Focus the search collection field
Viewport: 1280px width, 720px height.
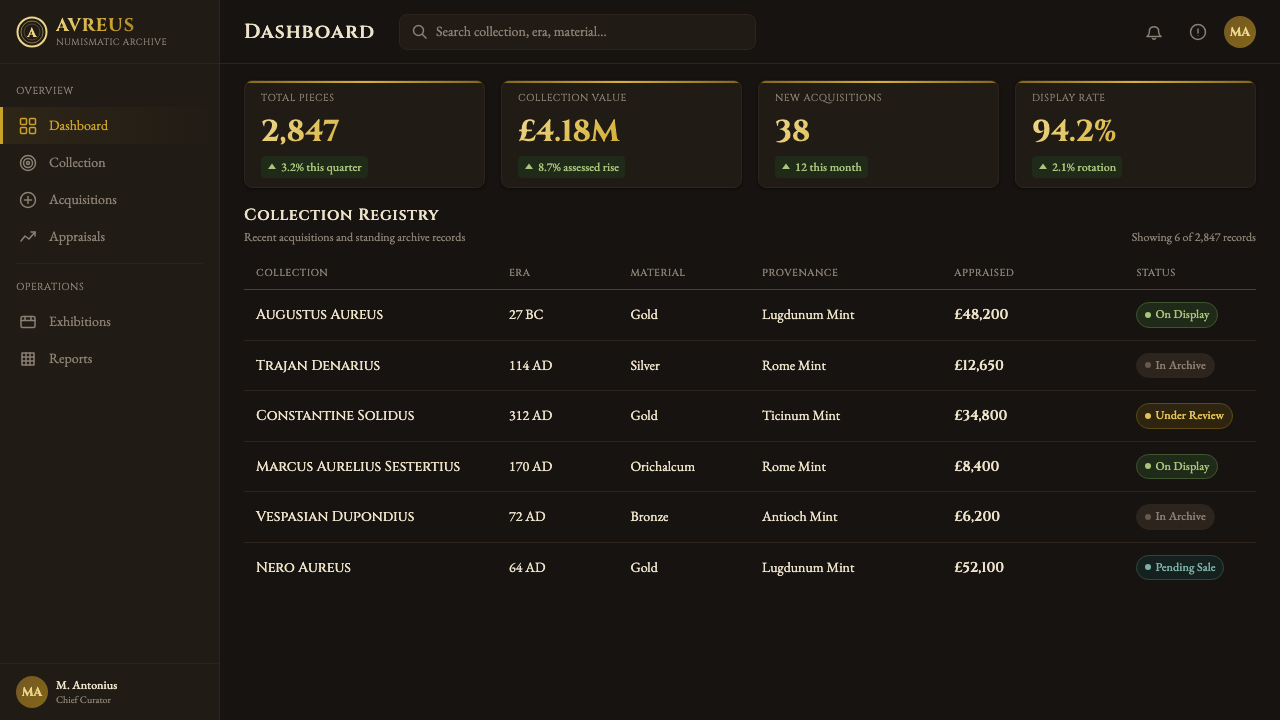tap(577, 32)
